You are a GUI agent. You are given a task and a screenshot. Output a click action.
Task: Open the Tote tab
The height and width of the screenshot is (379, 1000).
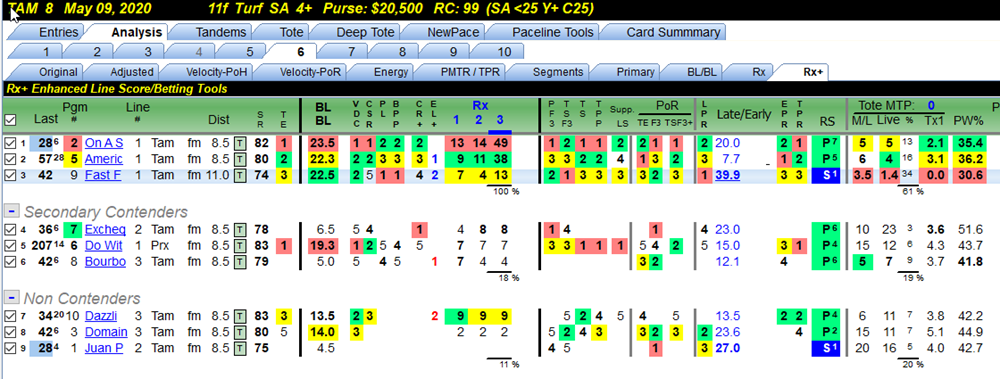[x=291, y=32]
